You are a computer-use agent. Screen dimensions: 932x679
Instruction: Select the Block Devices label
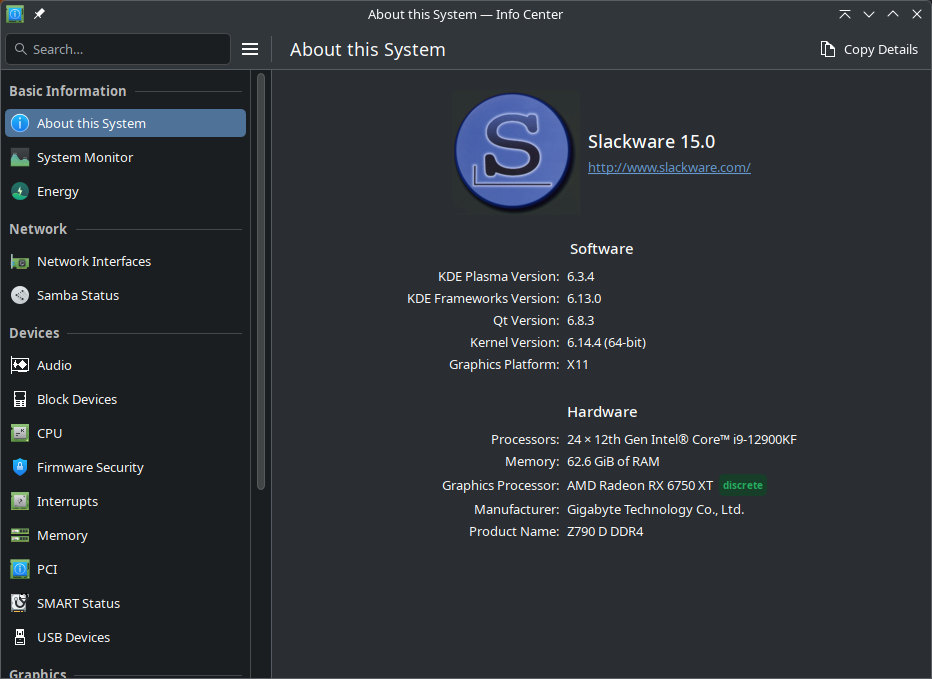pyautogui.click(x=77, y=400)
